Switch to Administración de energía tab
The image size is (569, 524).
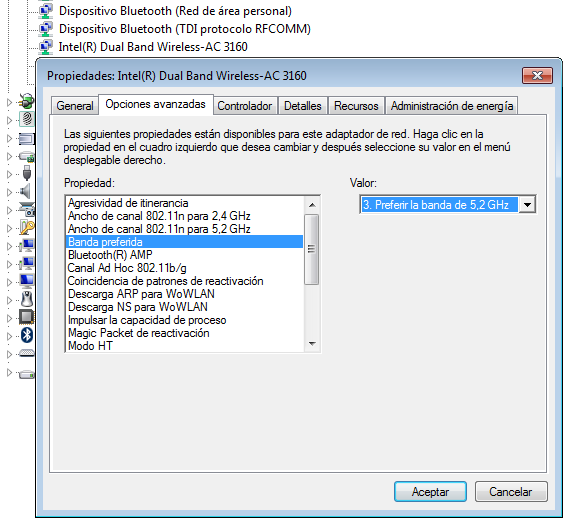(452, 106)
